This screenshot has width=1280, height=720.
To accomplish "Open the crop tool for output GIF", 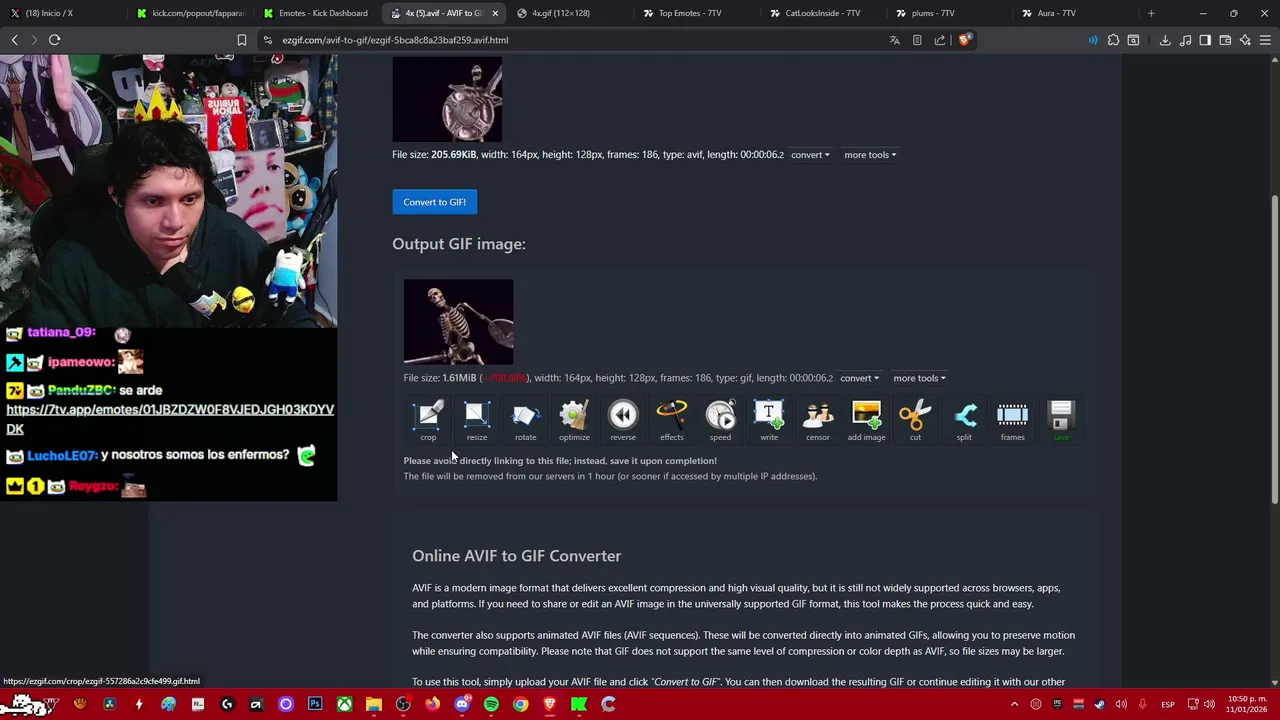I will click(428, 420).
